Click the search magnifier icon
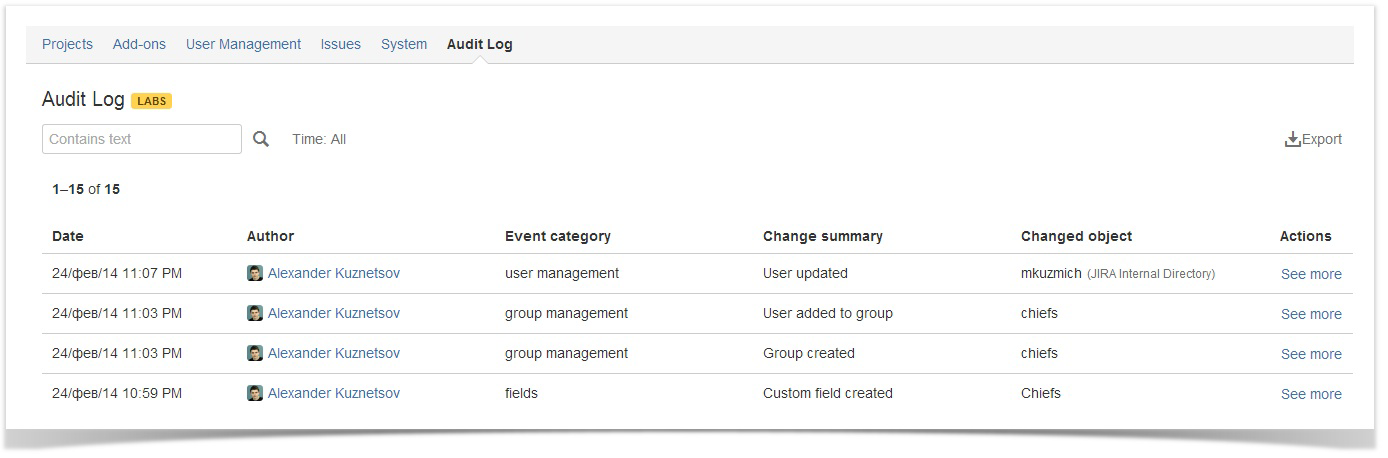 tap(261, 139)
